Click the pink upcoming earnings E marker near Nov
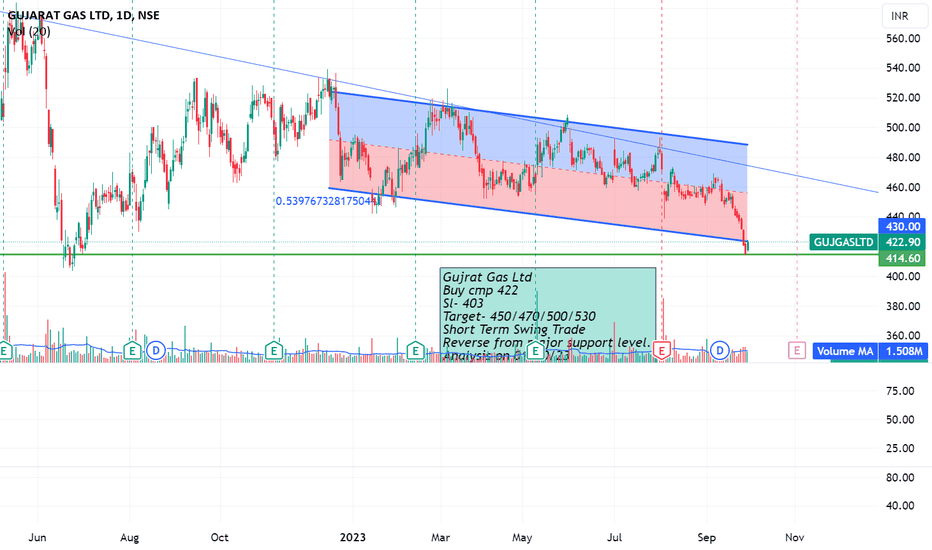932x550 pixels. click(x=796, y=350)
